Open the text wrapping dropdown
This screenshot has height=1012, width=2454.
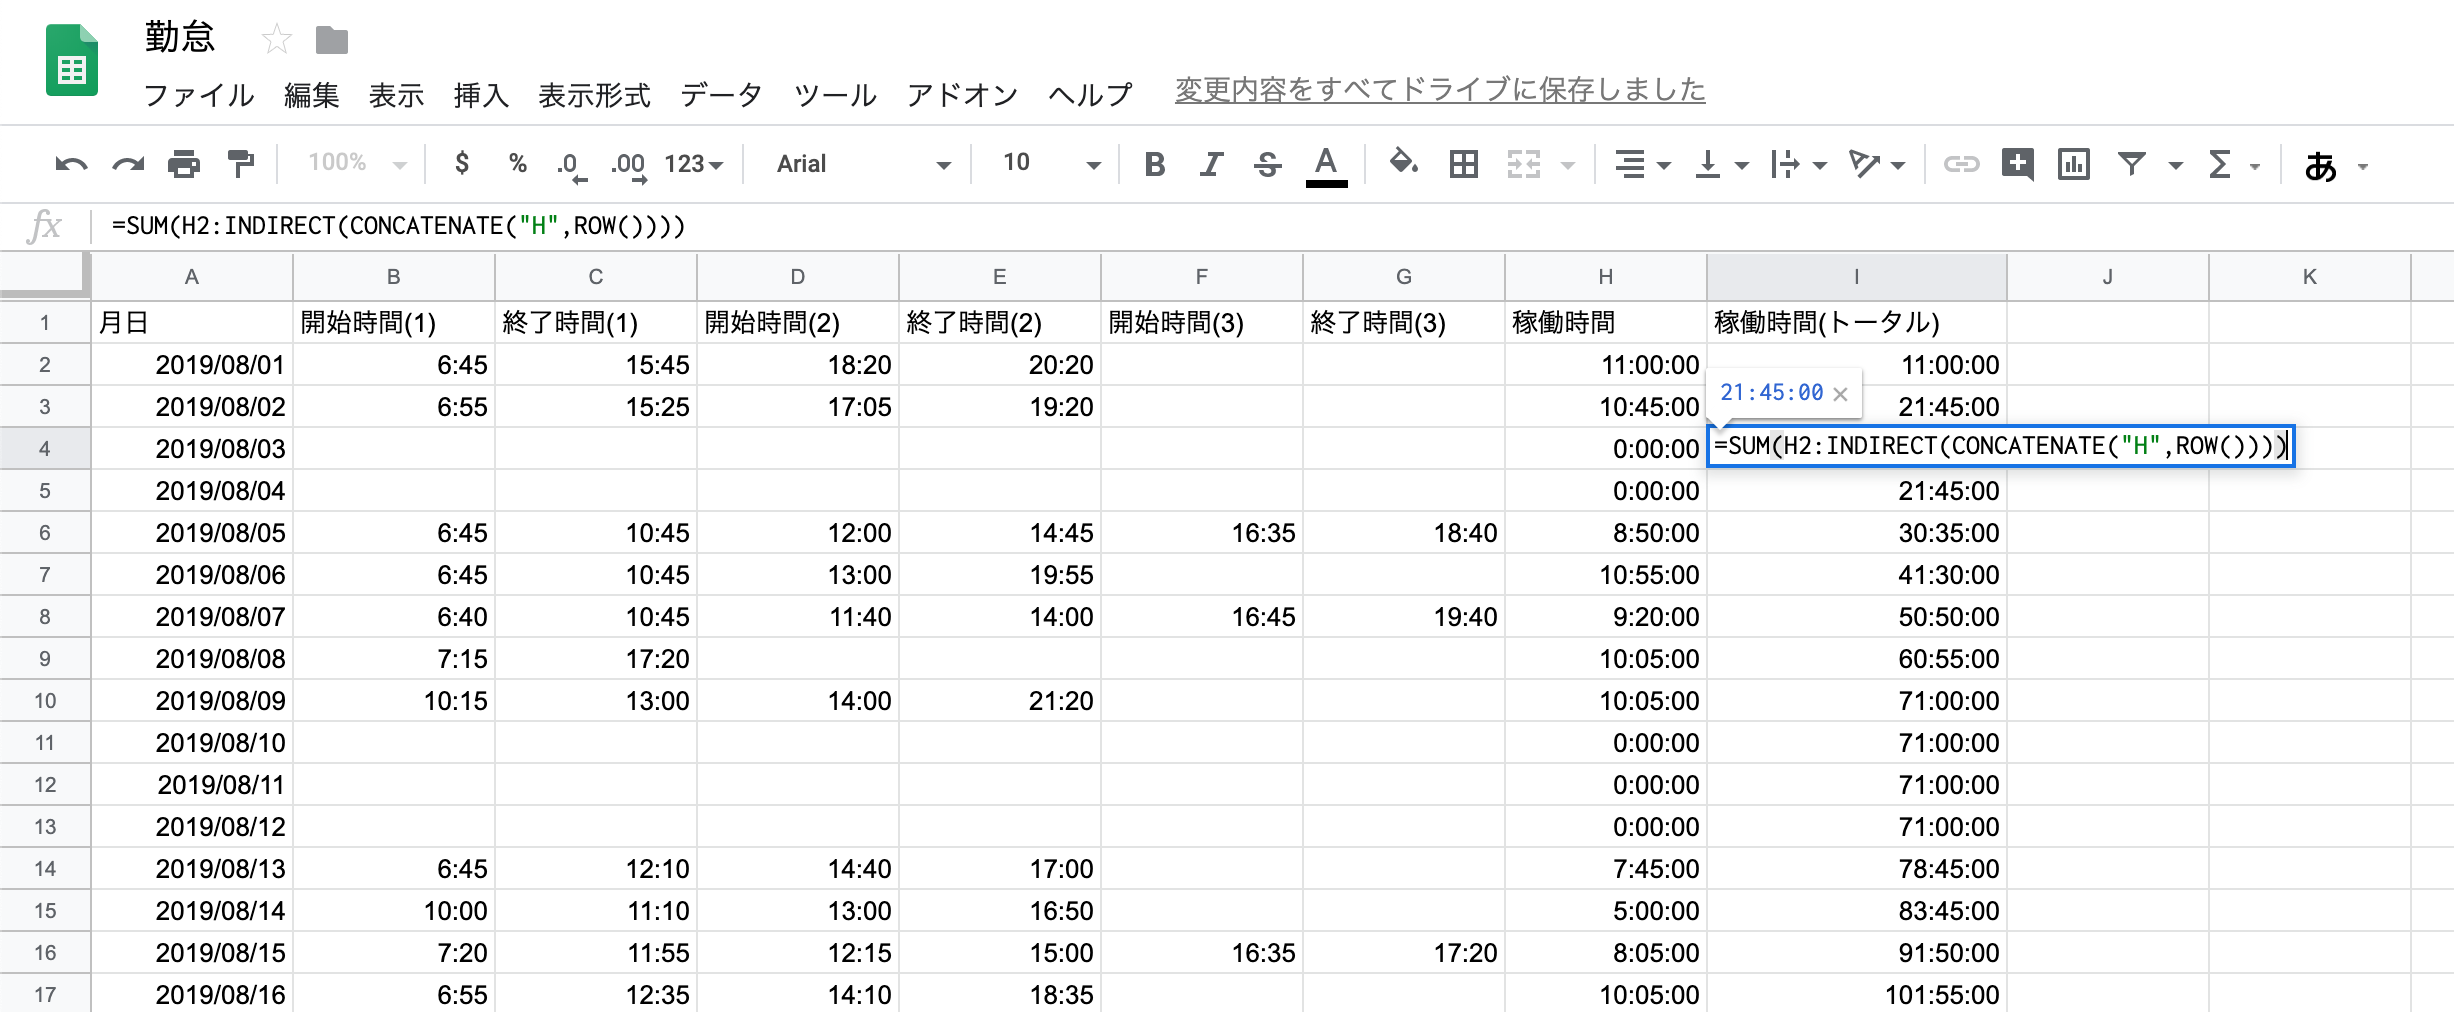[1798, 164]
